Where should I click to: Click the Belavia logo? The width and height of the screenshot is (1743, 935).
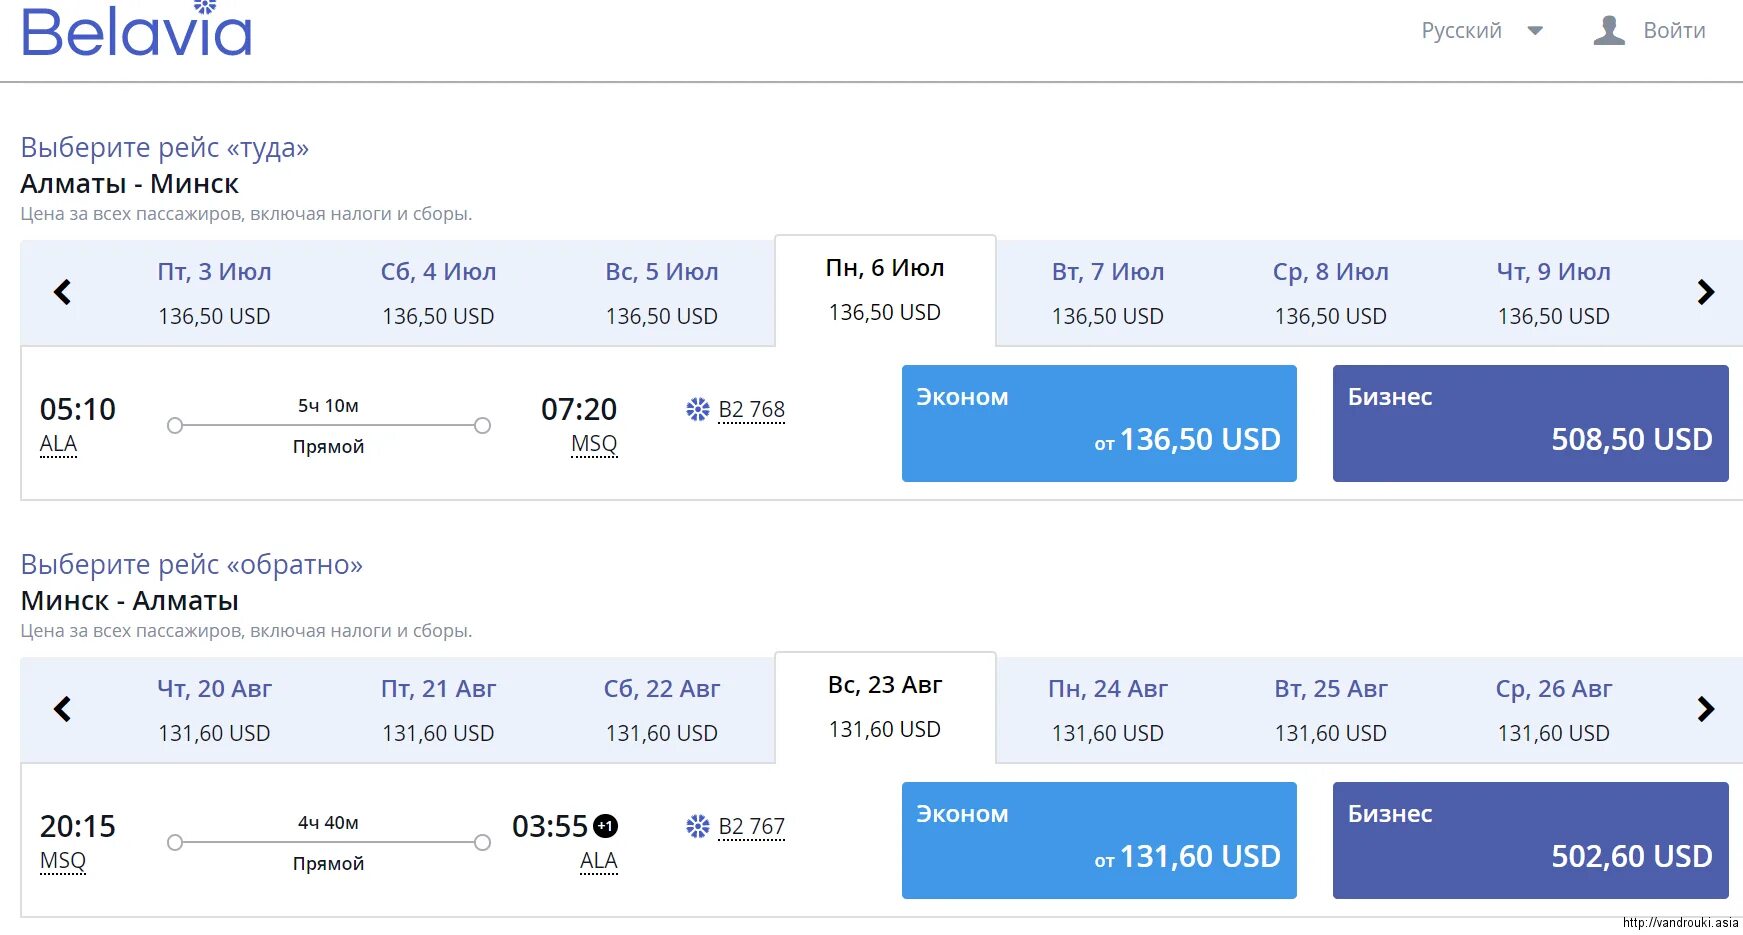[136, 31]
